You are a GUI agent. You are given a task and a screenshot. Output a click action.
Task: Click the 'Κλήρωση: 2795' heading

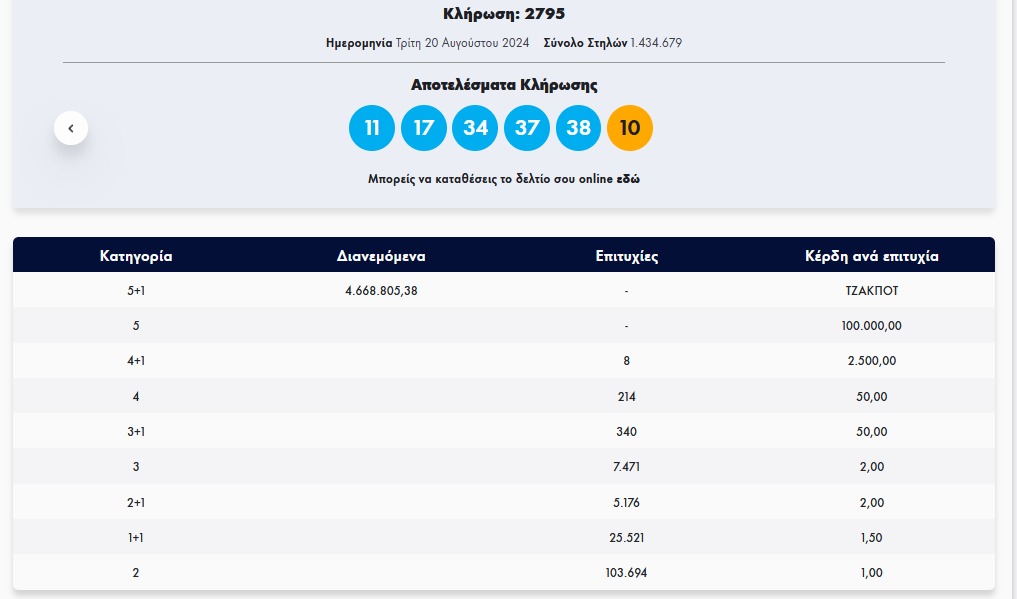504,14
